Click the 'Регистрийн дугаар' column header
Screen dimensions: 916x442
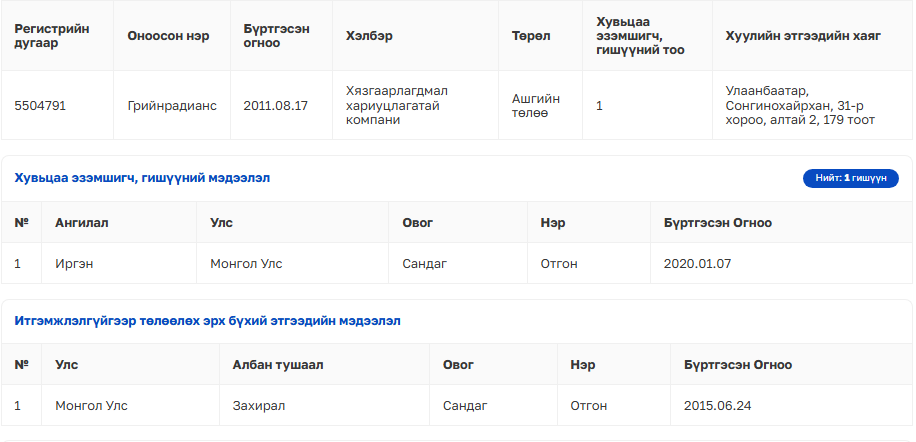click(x=52, y=36)
